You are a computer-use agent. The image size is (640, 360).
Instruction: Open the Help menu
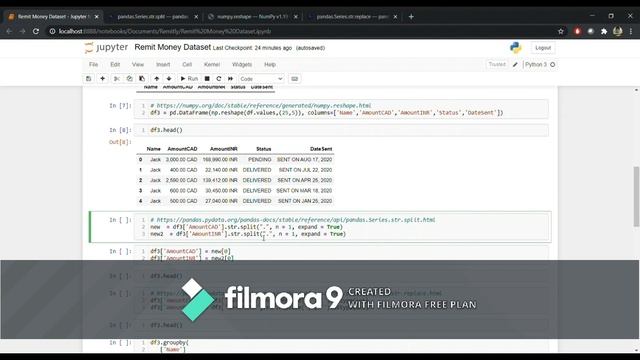tap(270, 64)
